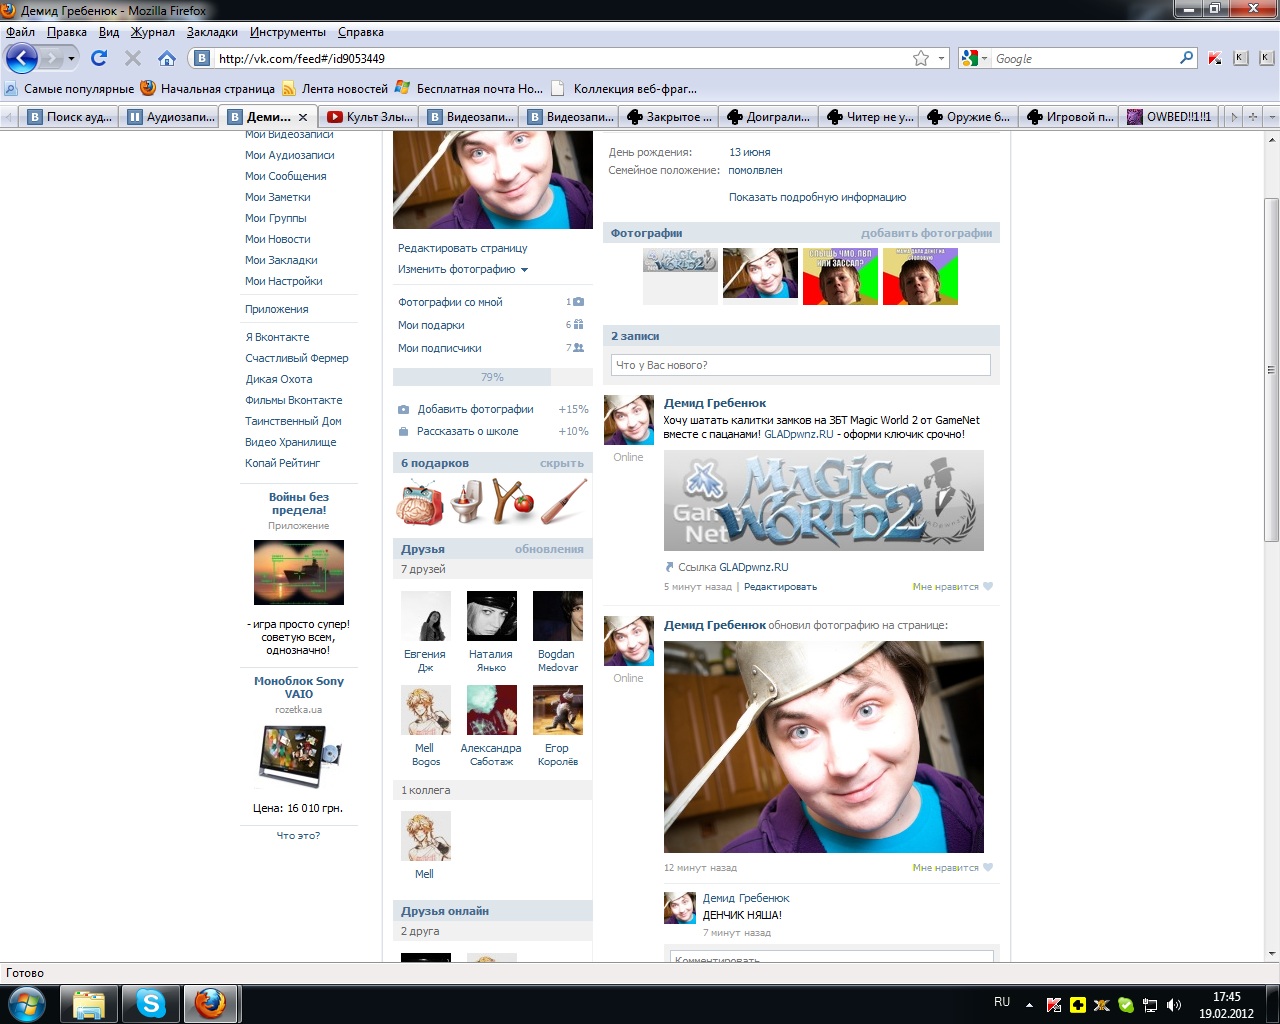Click the Firefox reload page icon

tap(99, 58)
